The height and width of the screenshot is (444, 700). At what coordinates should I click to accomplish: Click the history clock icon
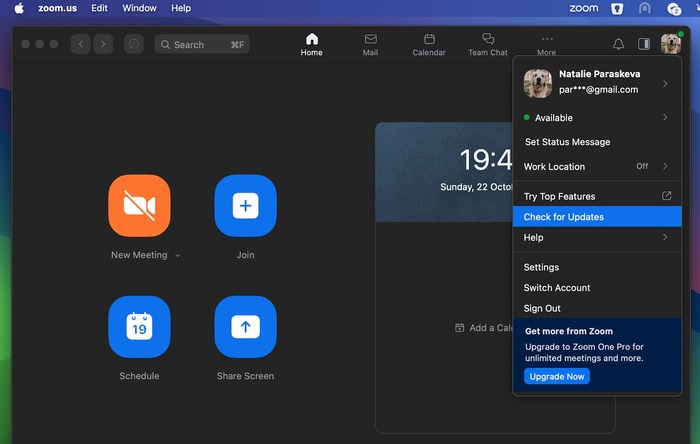tap(133, 44)
